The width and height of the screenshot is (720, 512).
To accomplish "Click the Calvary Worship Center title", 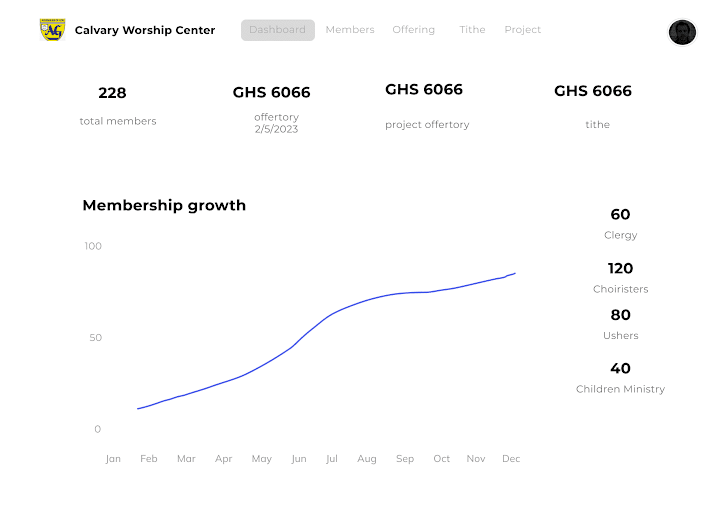I will pos(145,30).
